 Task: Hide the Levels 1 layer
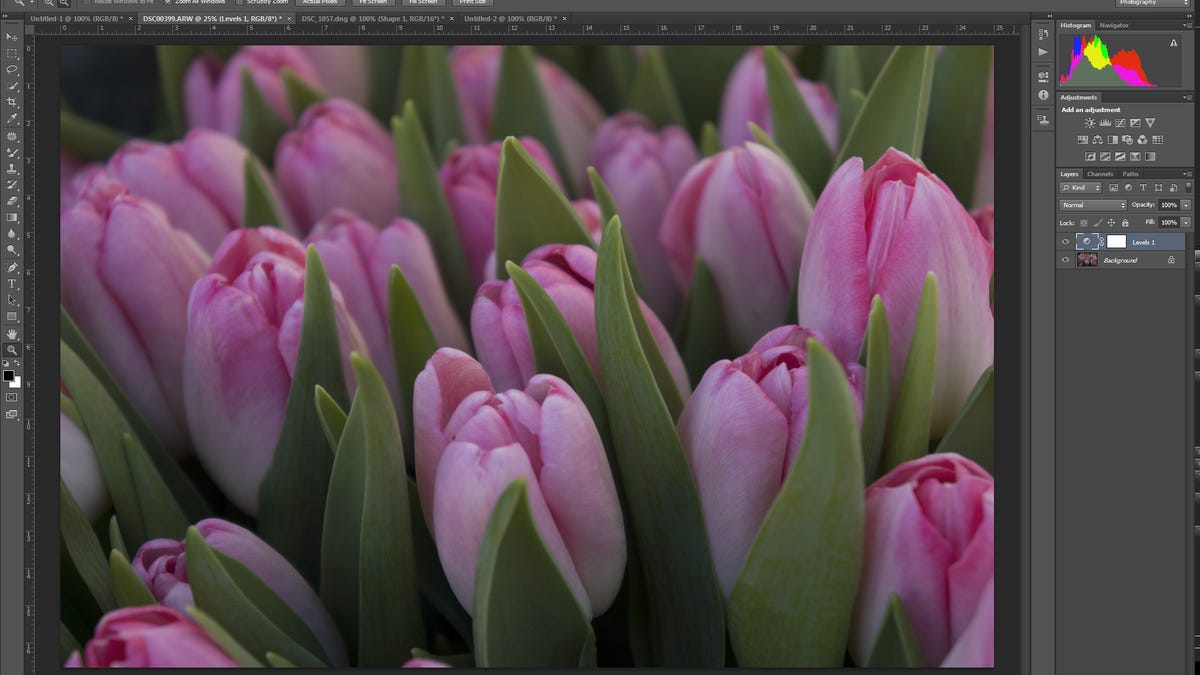coord(1066,241)
